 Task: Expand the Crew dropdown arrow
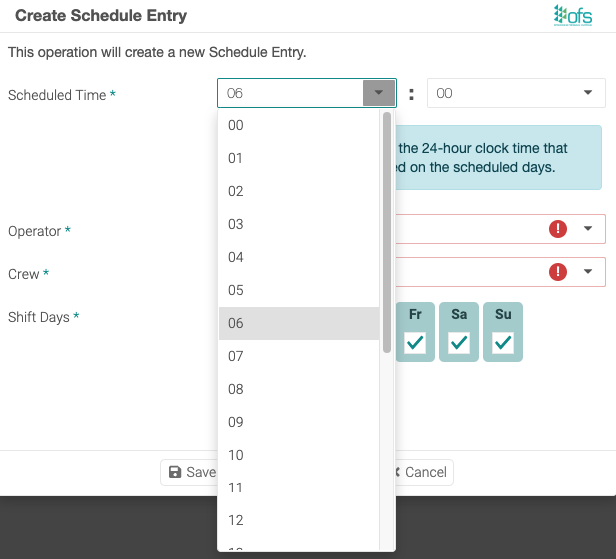pos(588,271)
